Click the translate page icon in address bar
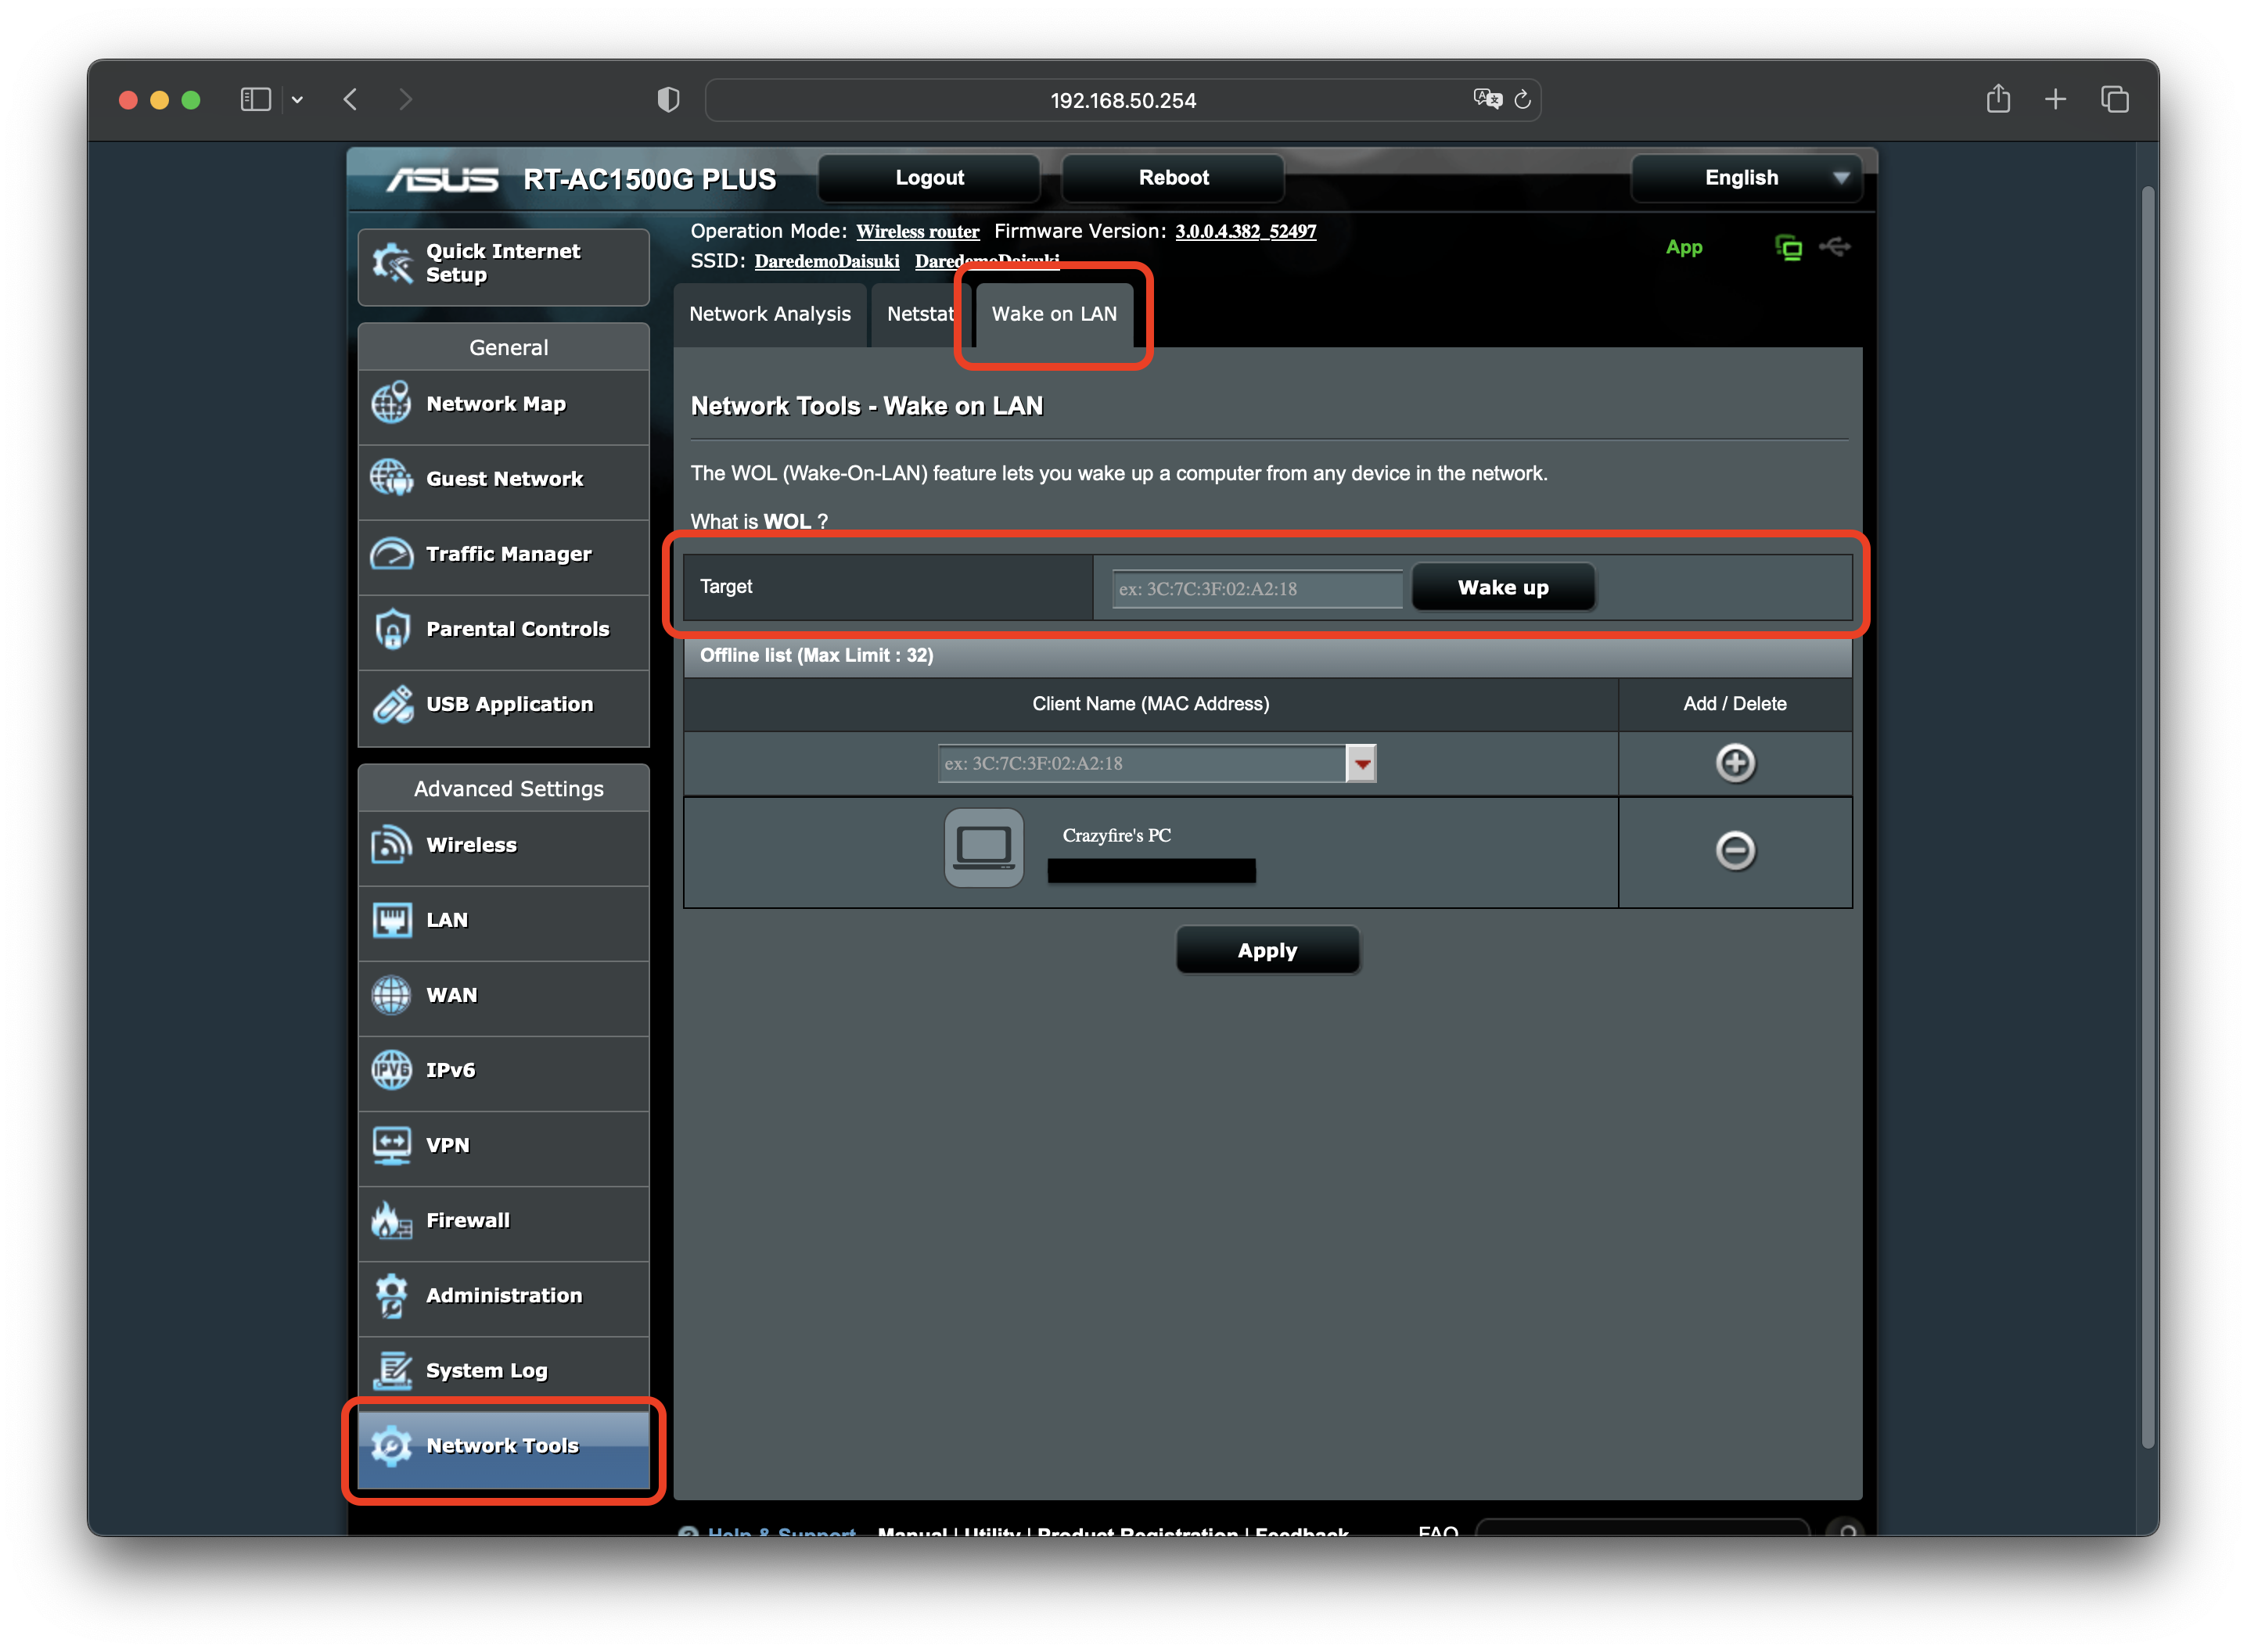 click(1487, 99)
